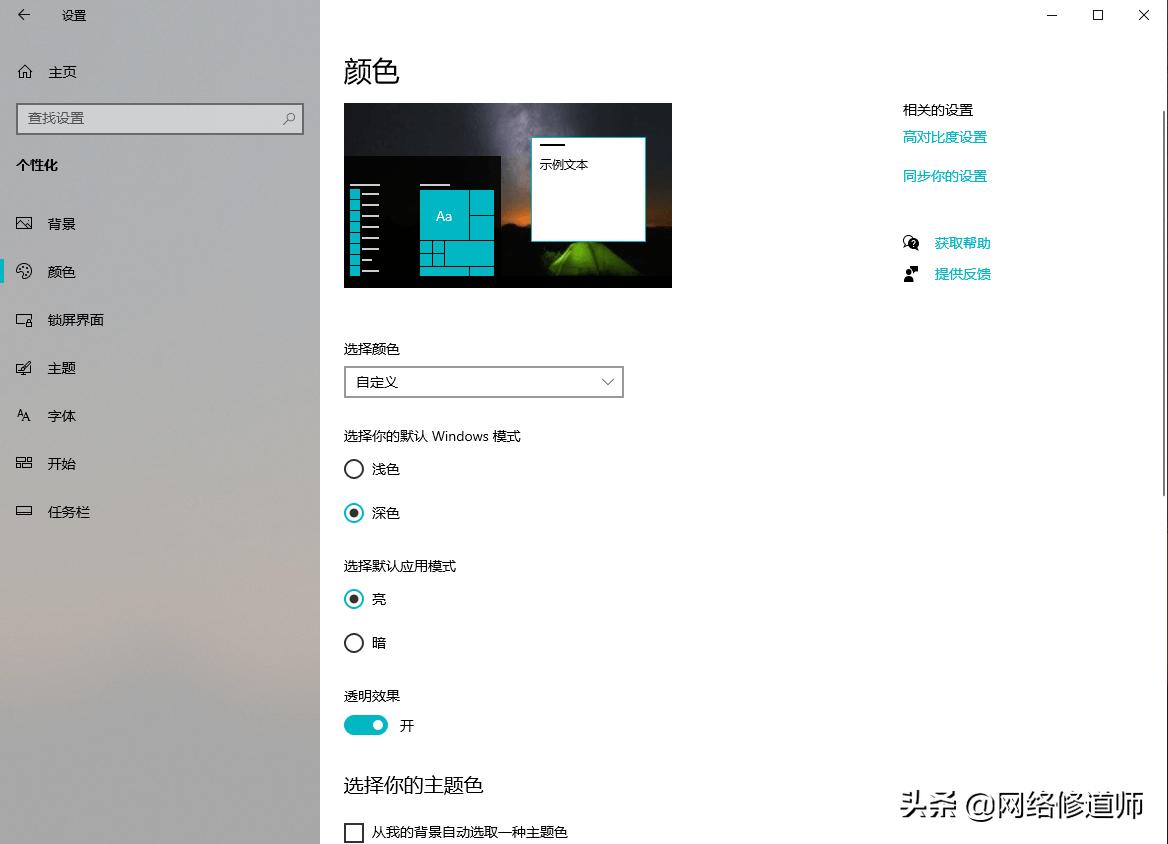Select the 浅色 (Light) Windows mode

(354, 469)
